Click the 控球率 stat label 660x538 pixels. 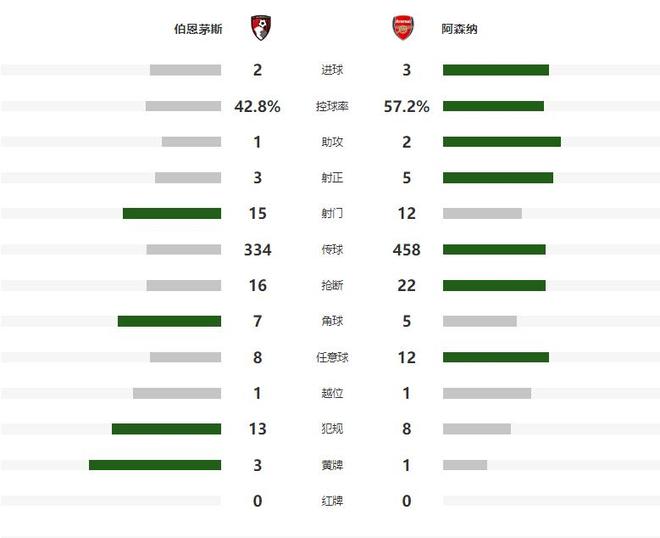click(x=332, y=106)
